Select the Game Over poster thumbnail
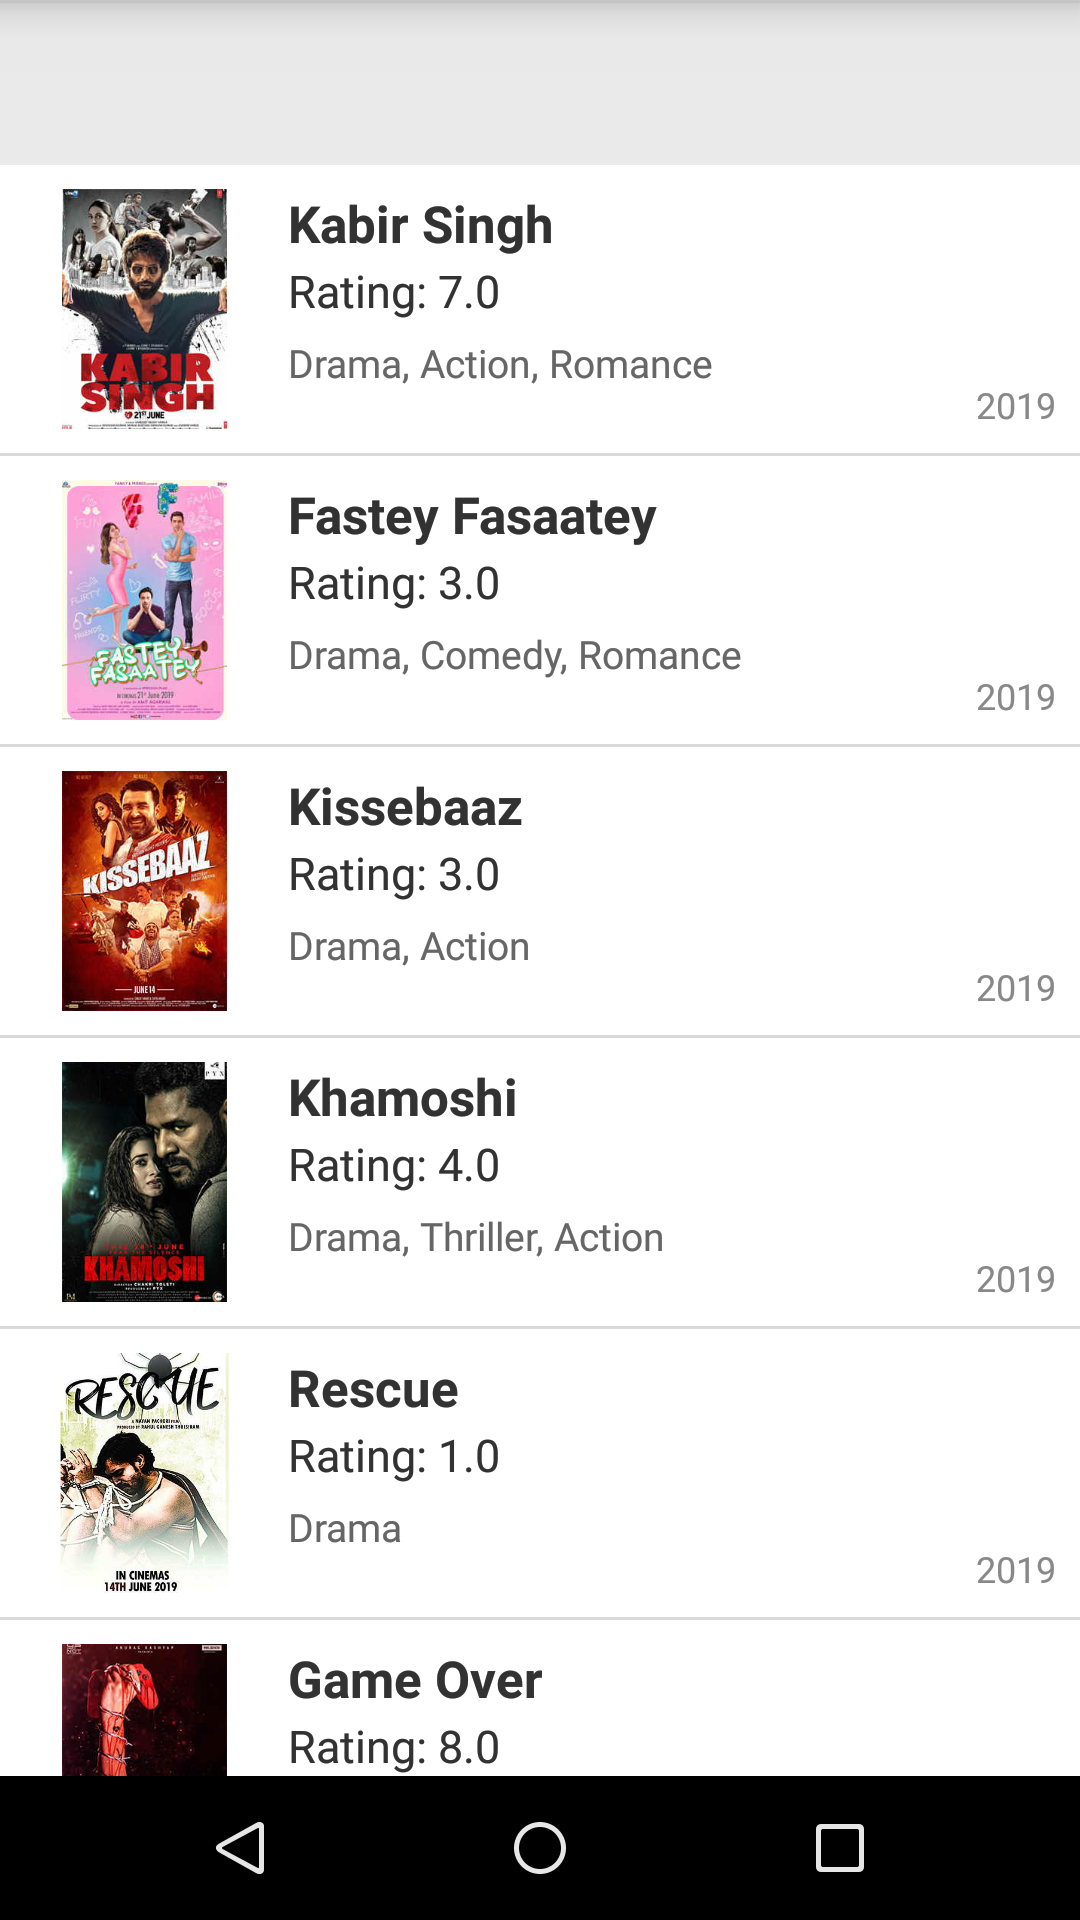The image size is (1080, 1920). [x=144, y=1710]
